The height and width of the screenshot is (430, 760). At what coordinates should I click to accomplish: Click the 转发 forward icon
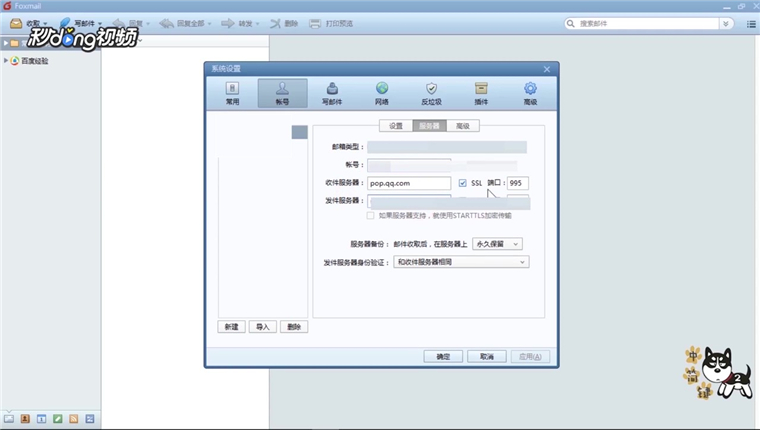click(228, 23)
